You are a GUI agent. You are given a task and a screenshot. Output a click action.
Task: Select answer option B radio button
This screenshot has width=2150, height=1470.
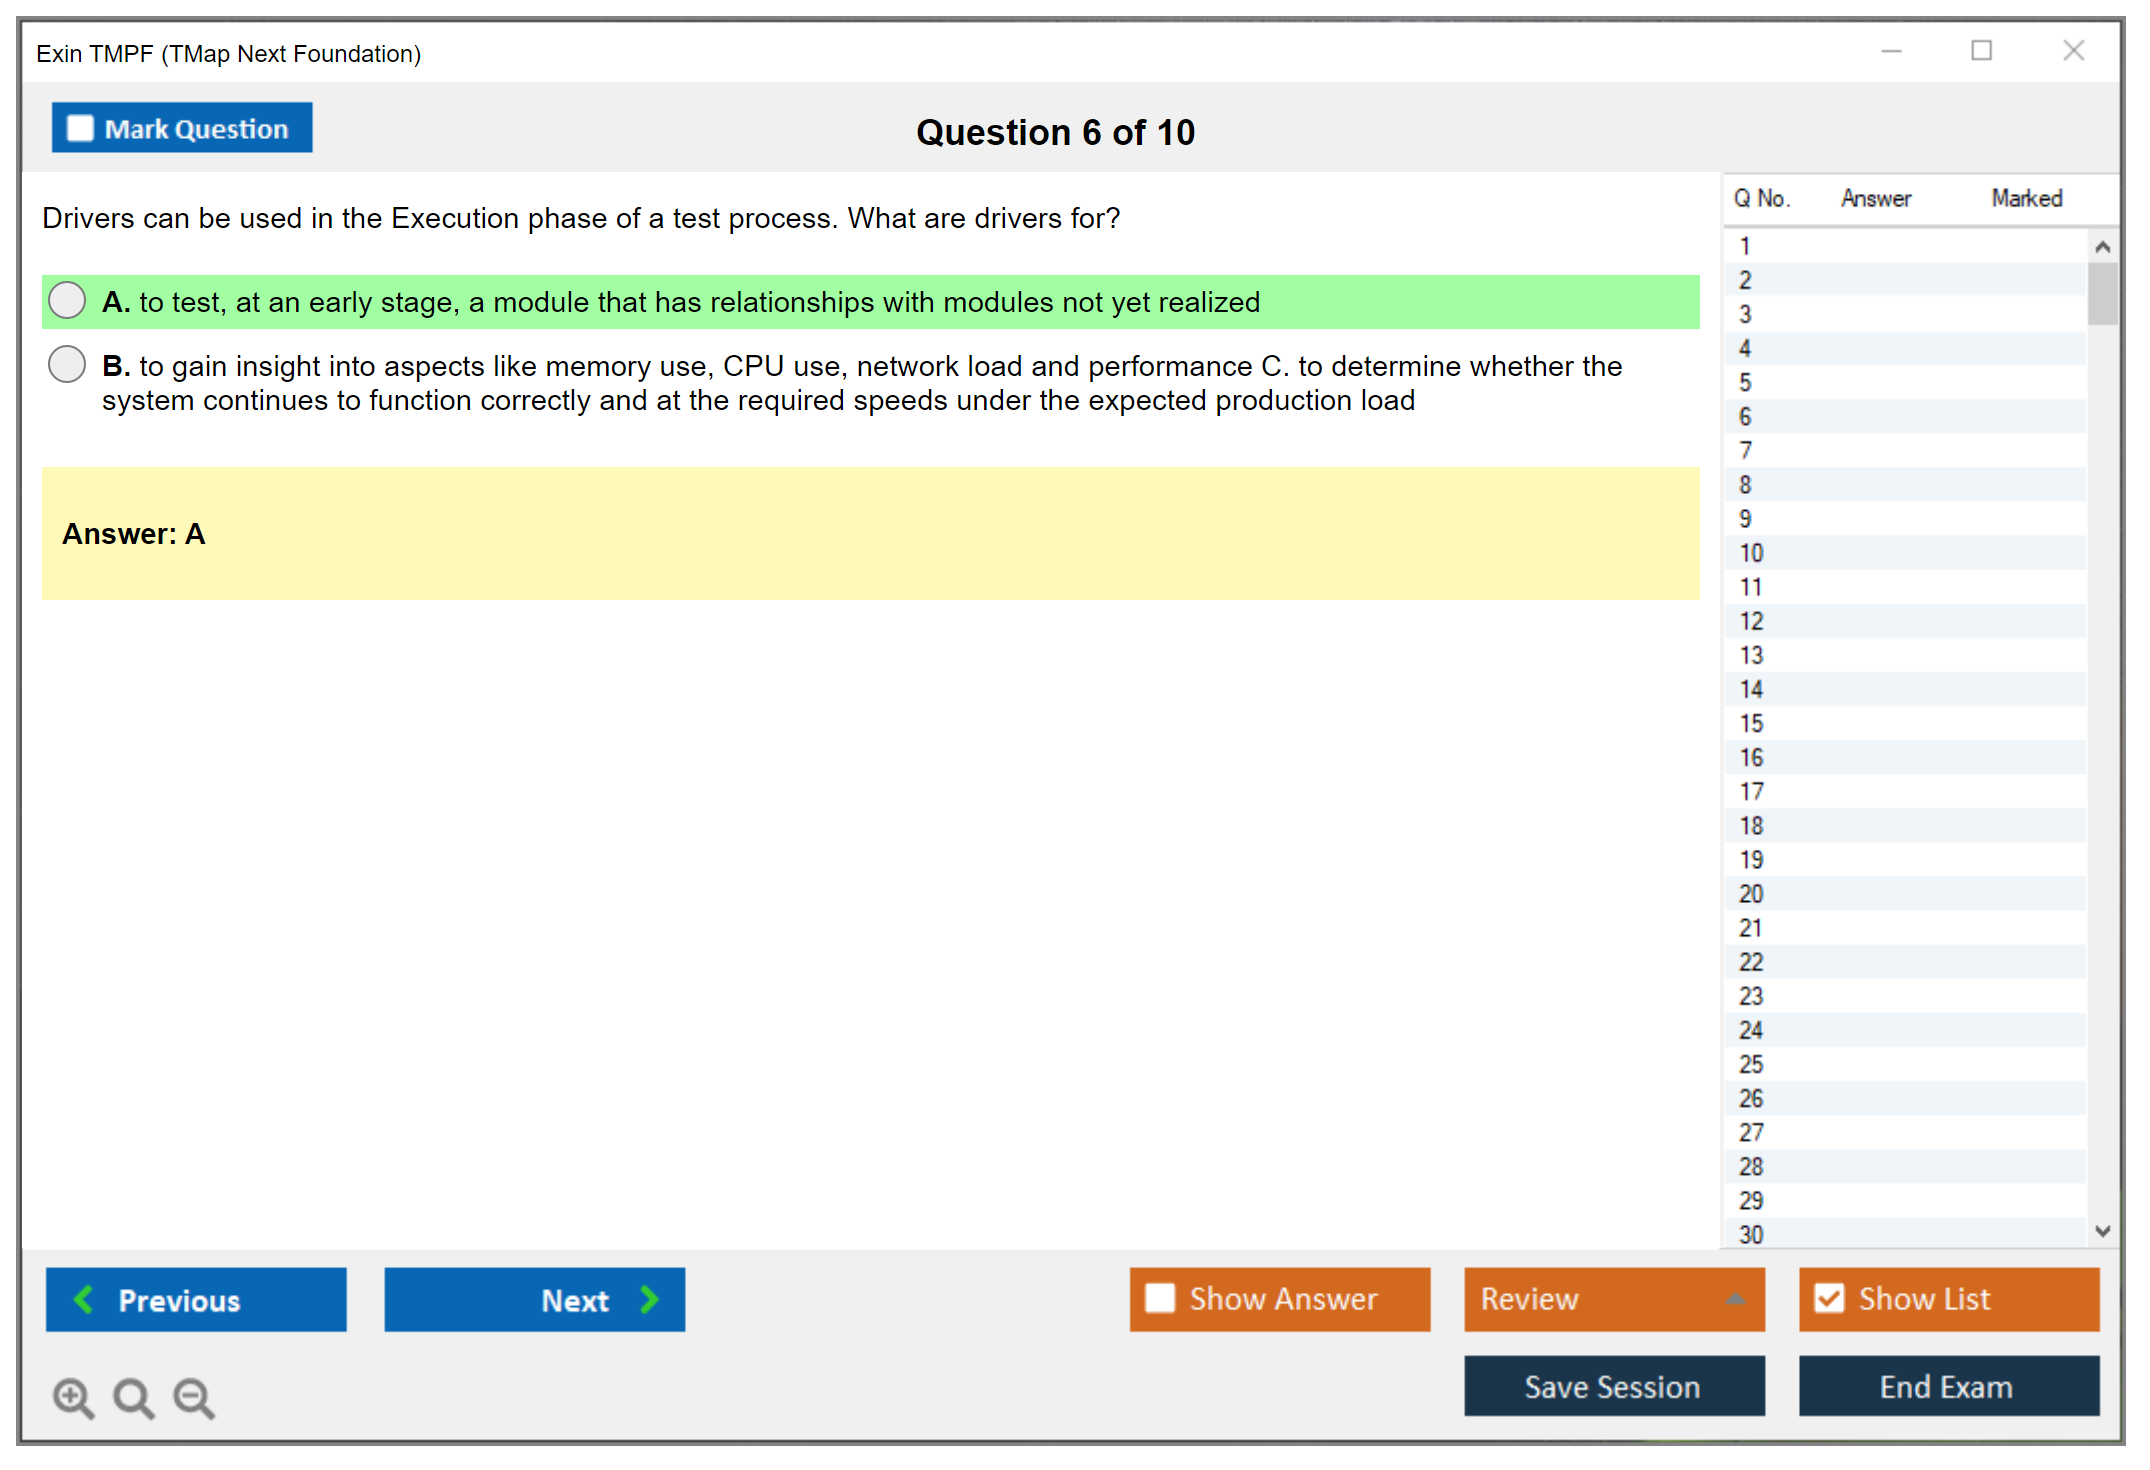67,365
